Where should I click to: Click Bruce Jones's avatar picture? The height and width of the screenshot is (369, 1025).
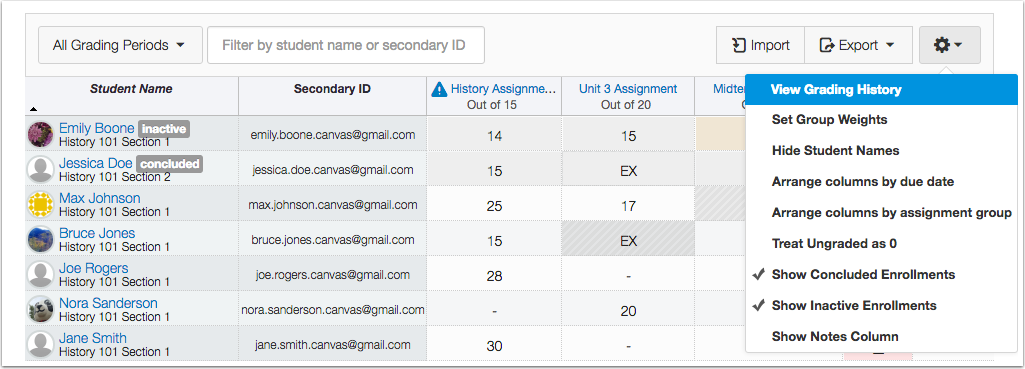pyautogui.click(x=41, y=239)
